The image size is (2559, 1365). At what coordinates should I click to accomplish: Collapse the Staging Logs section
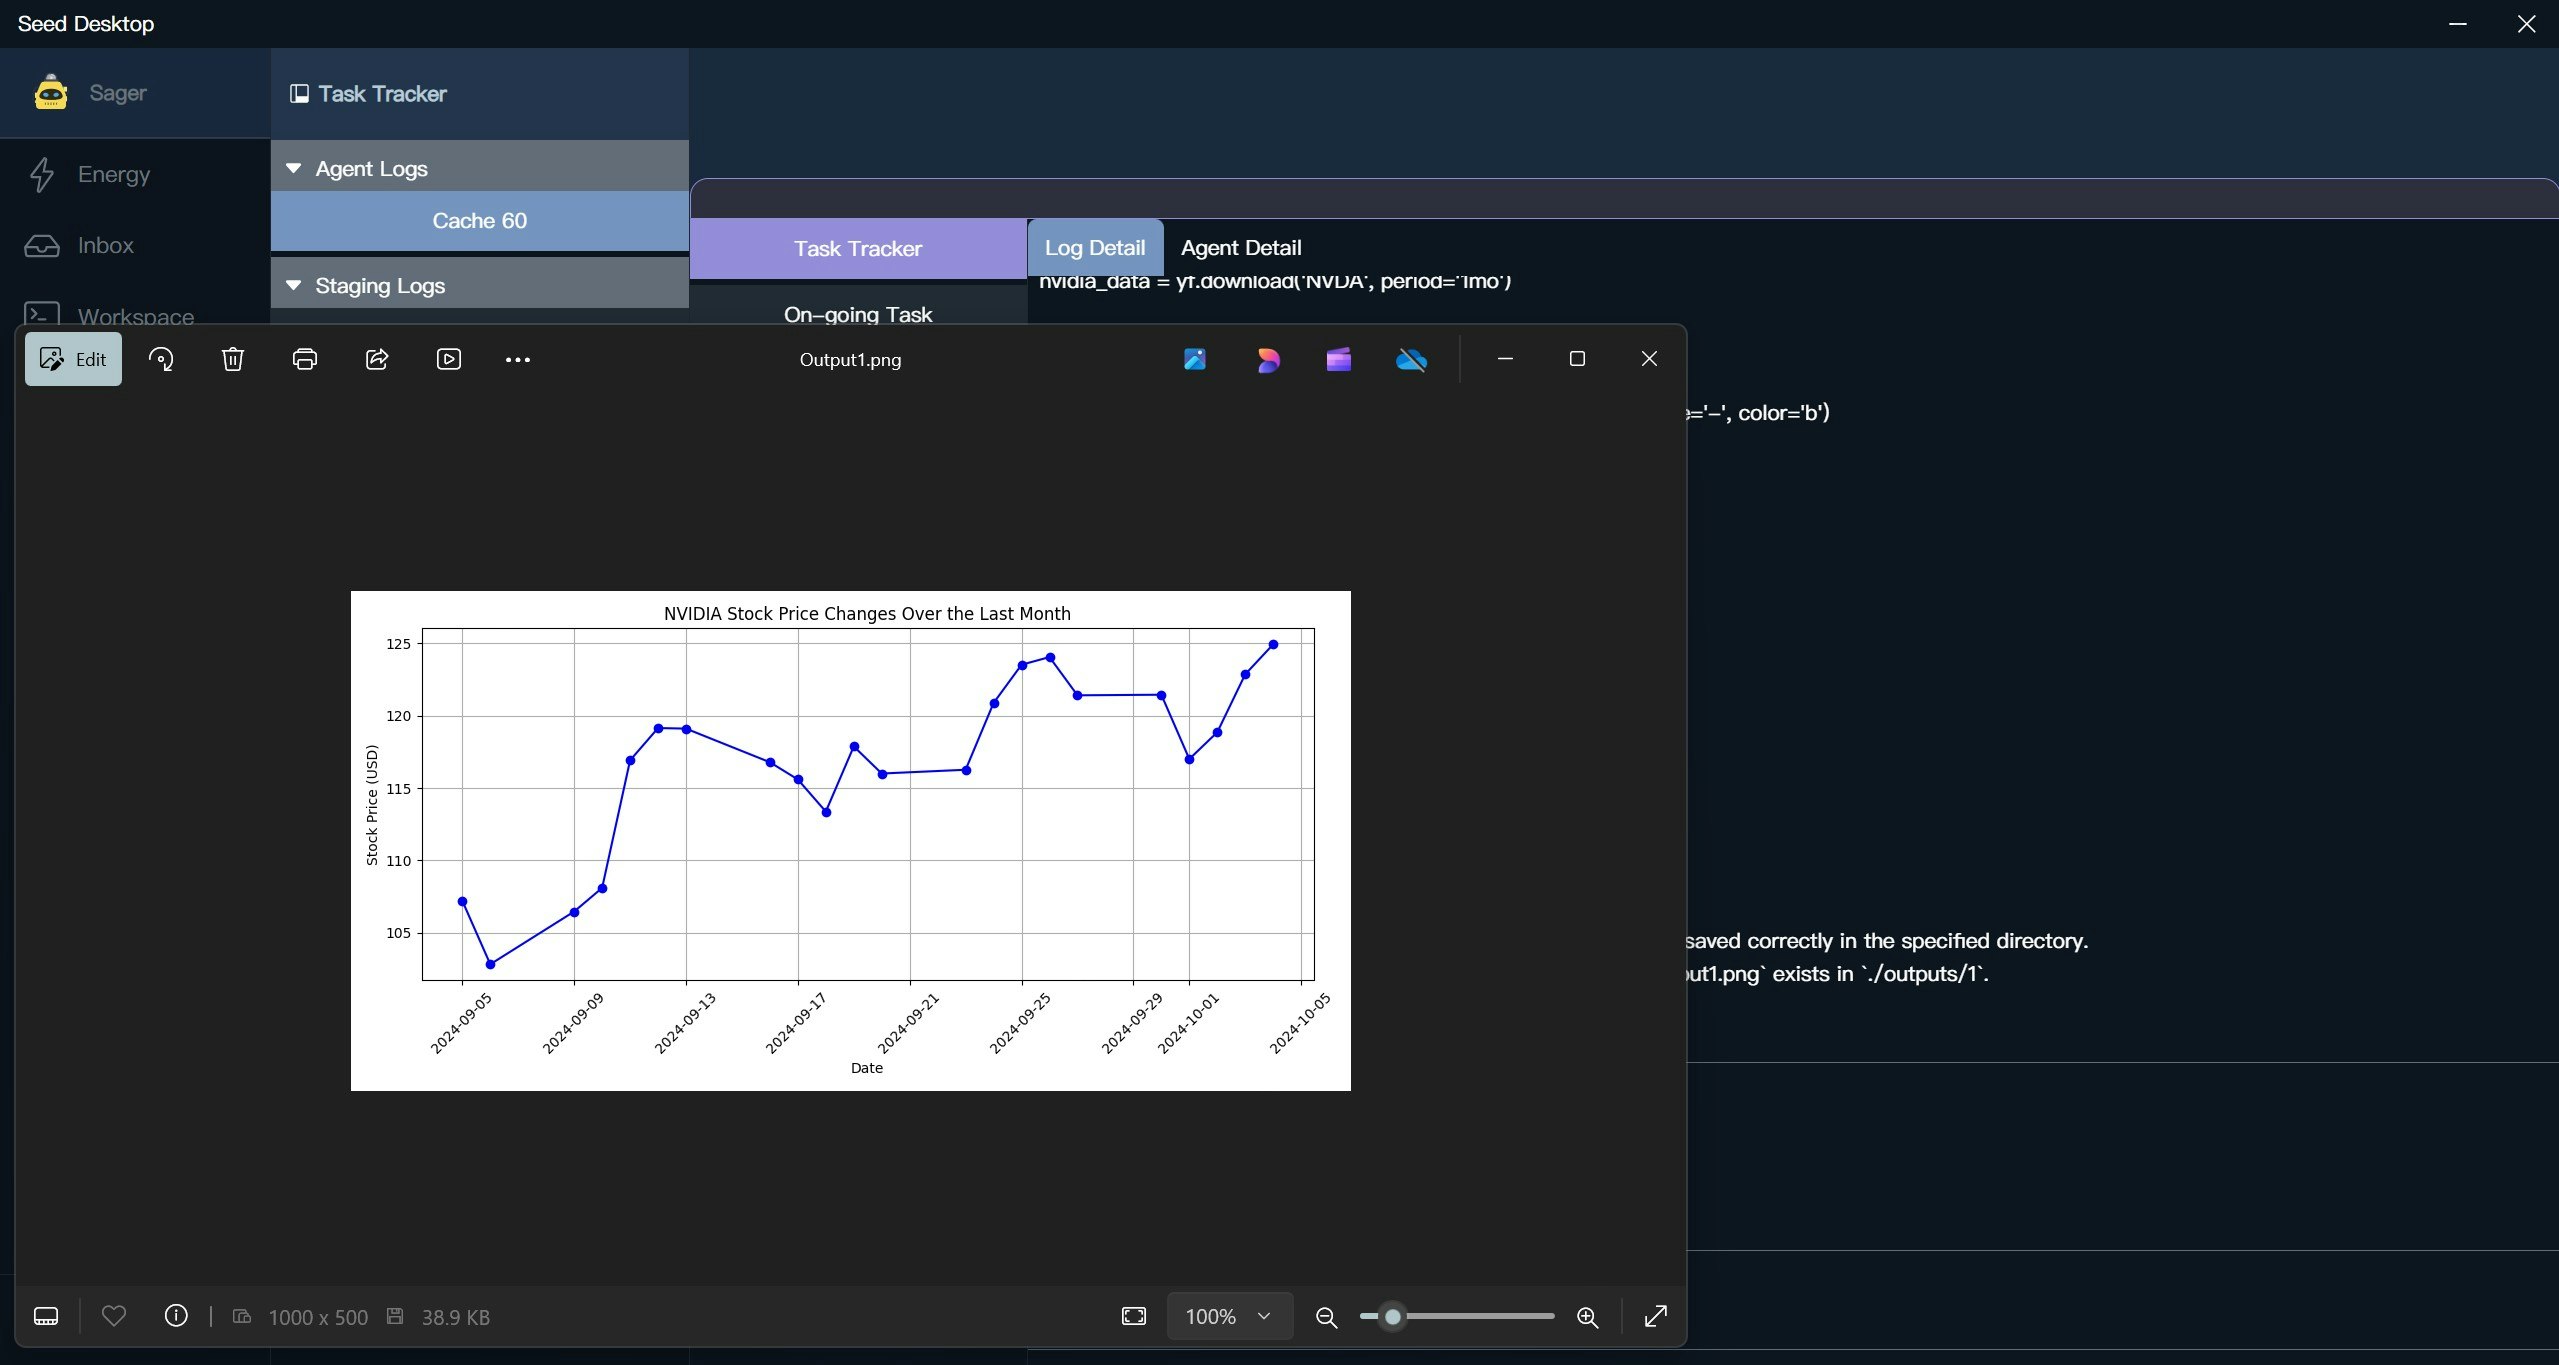[293, 285]
